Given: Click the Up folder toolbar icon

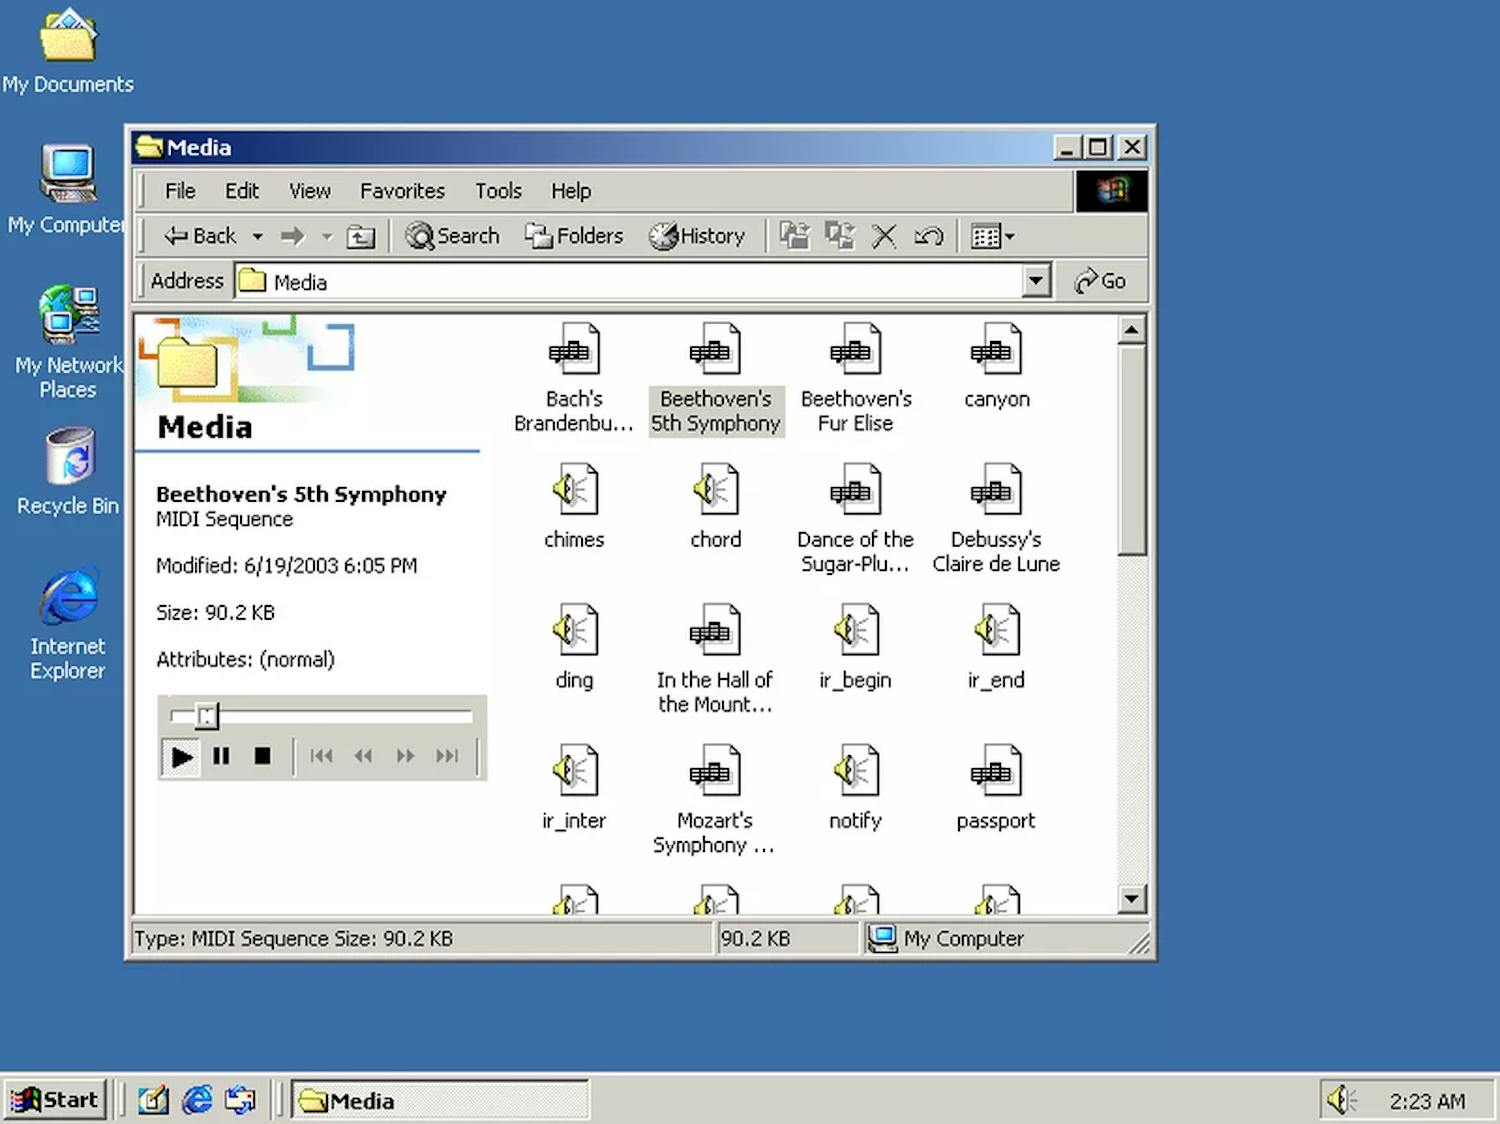Looking at the screenshot, I should pyautogui.click(x=361, y=236).
